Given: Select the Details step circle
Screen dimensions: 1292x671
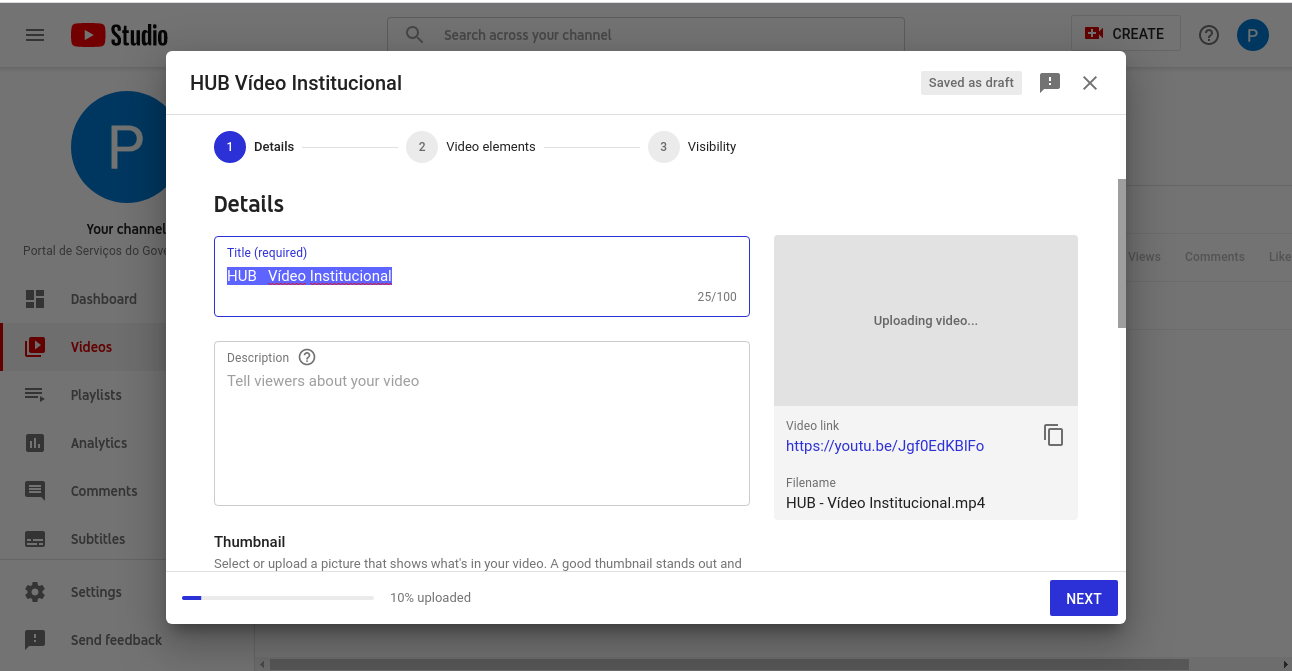Looking at the screenshot, I should 230,147.
